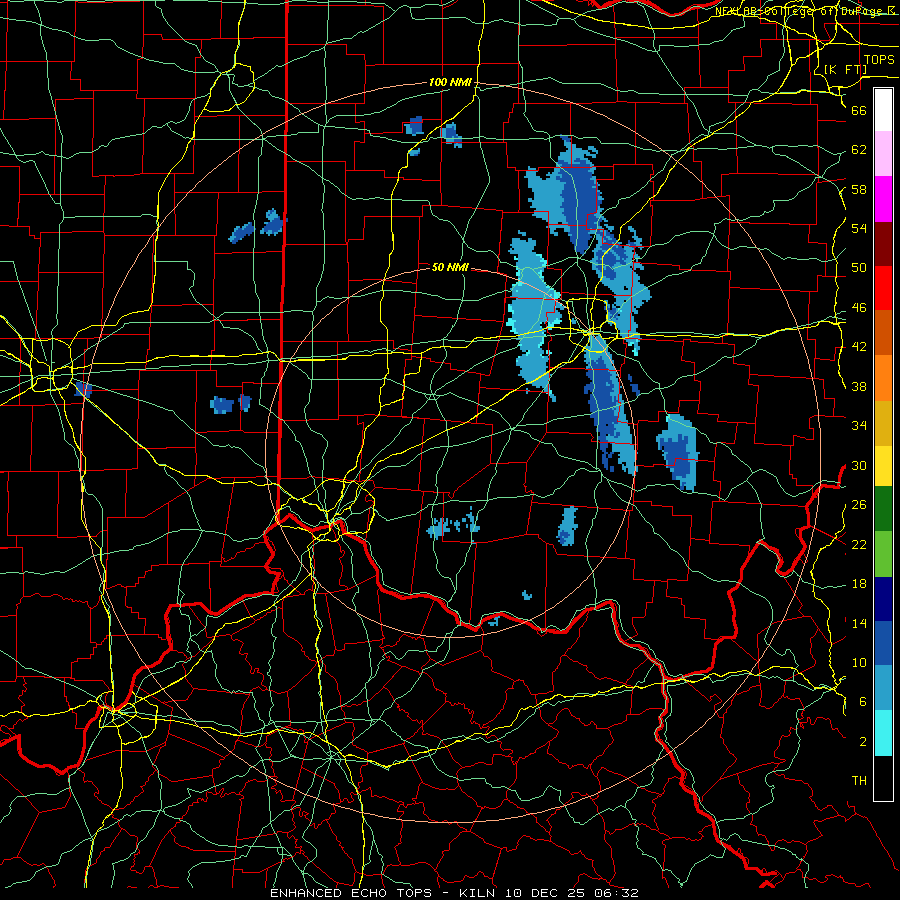
Task: Click the '30' scale value
Action: pyautogui.click(x=859, y=465)
